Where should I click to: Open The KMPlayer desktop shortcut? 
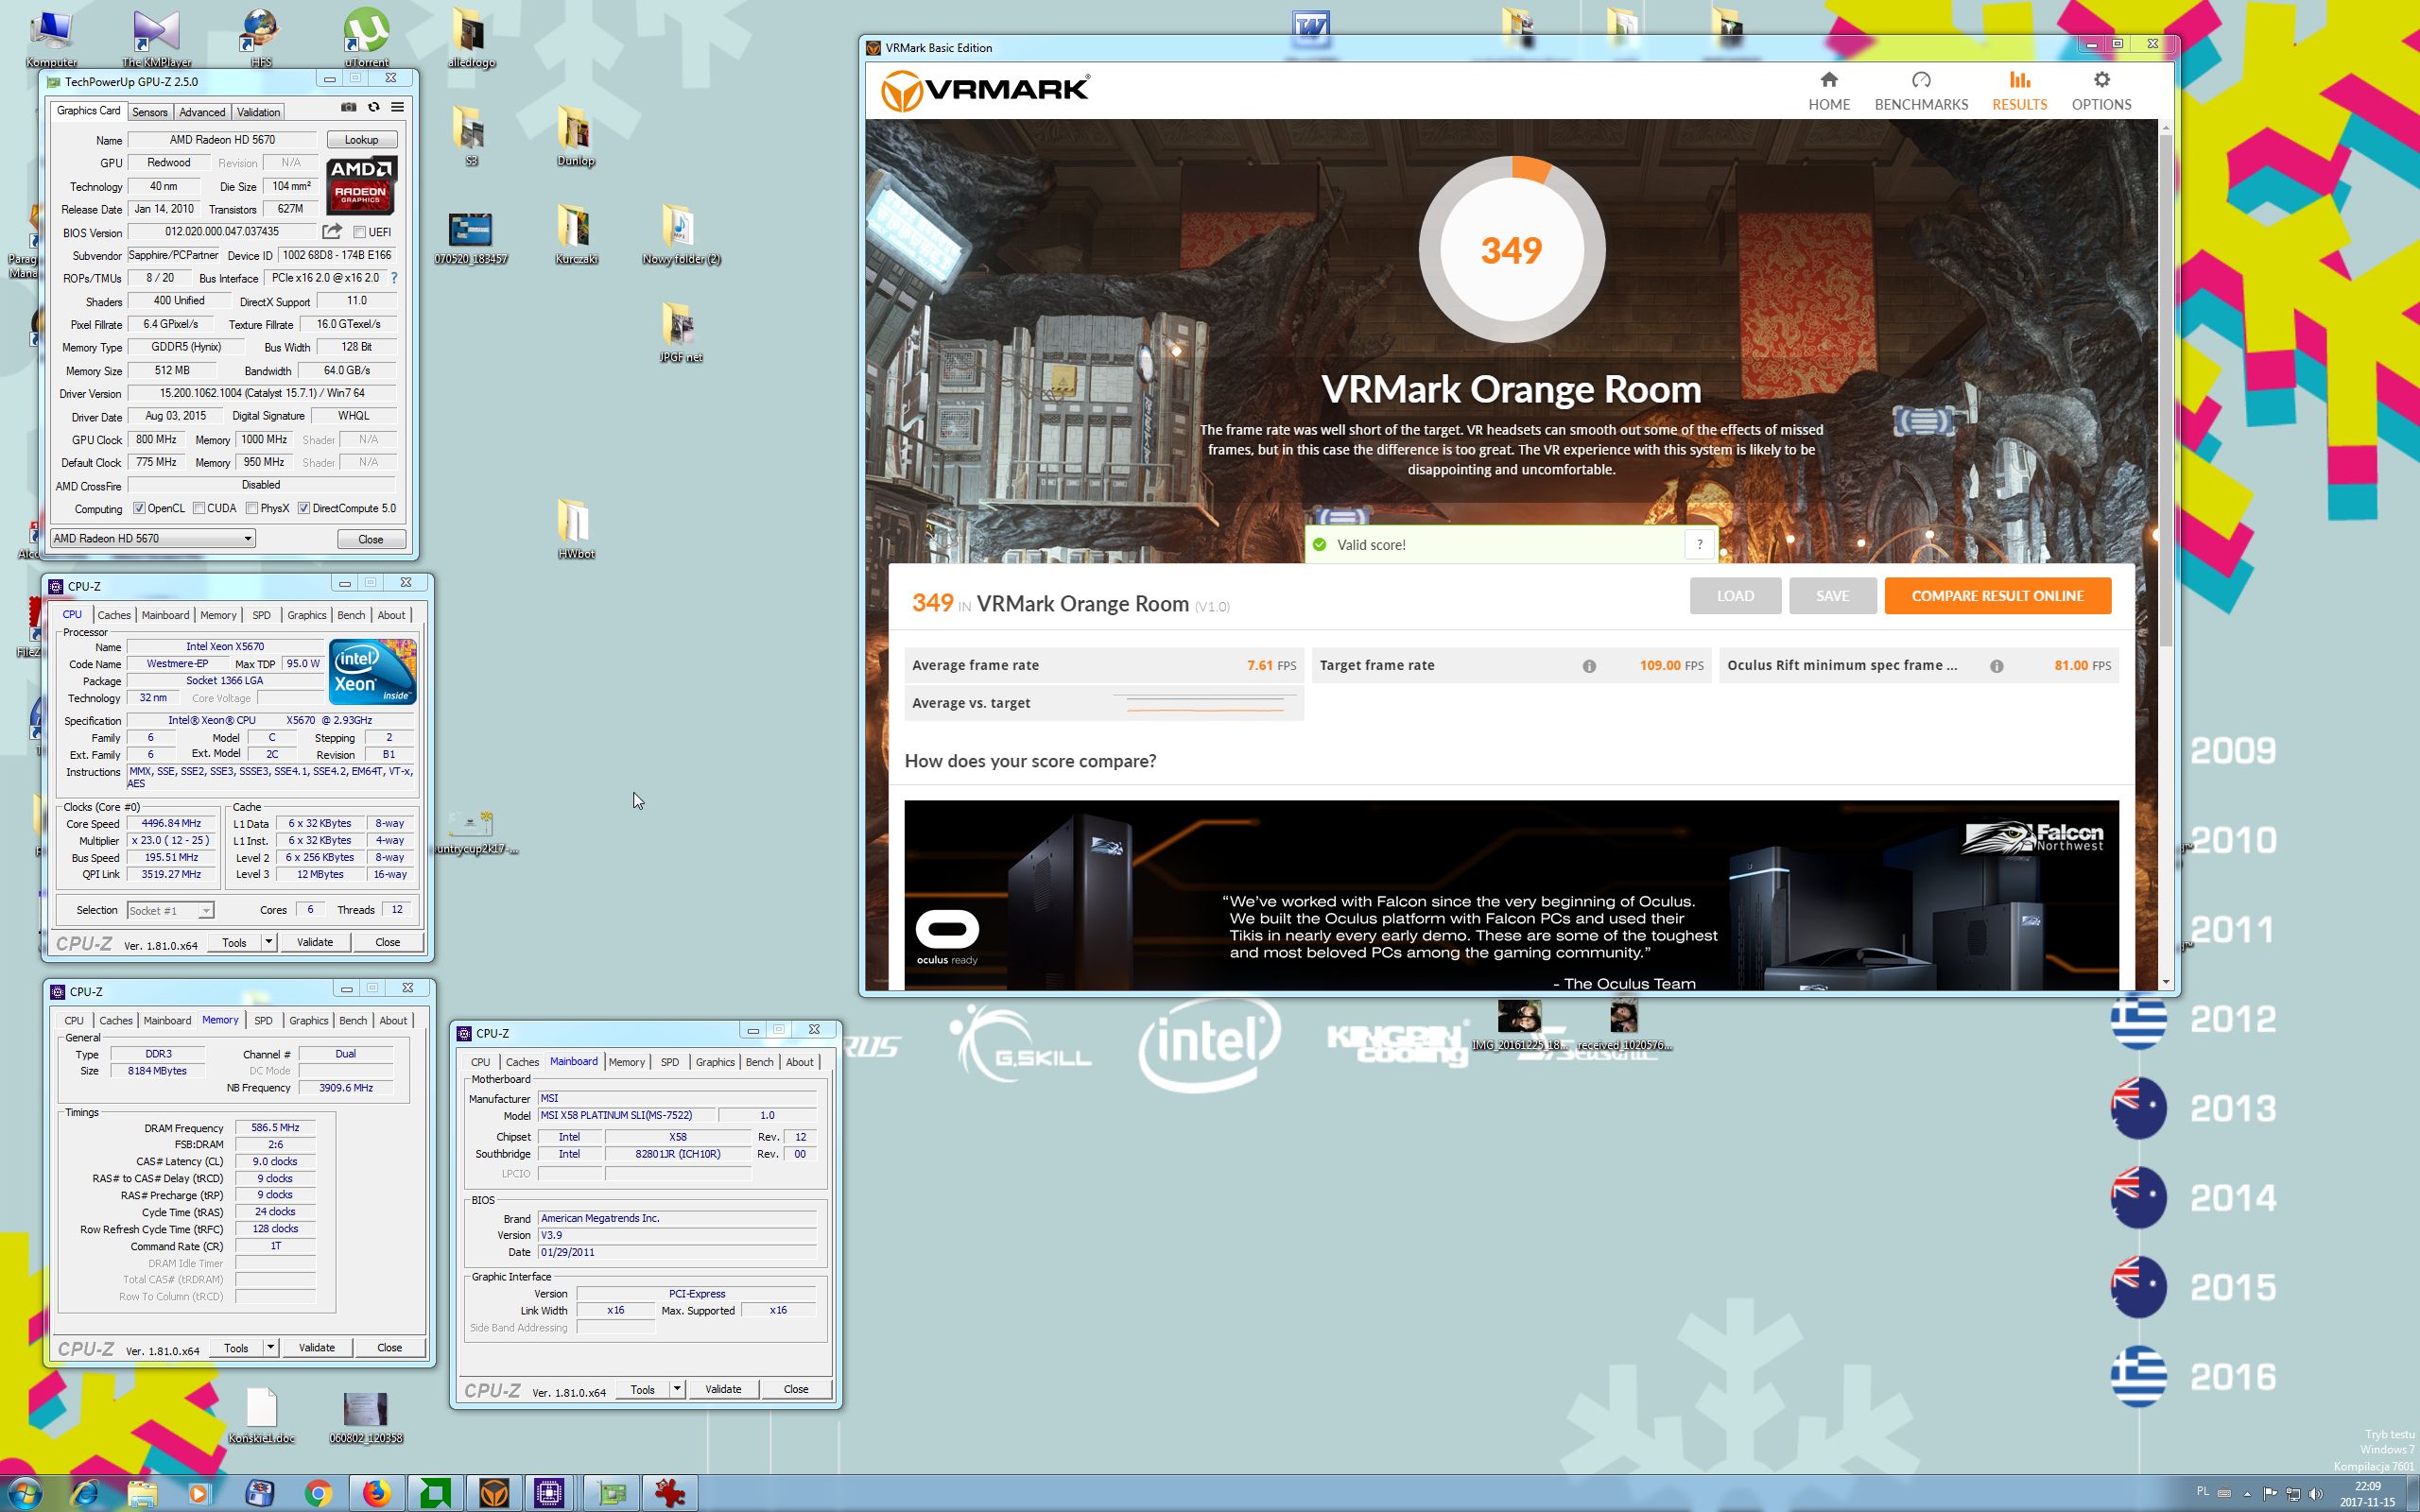pos(156,38)
